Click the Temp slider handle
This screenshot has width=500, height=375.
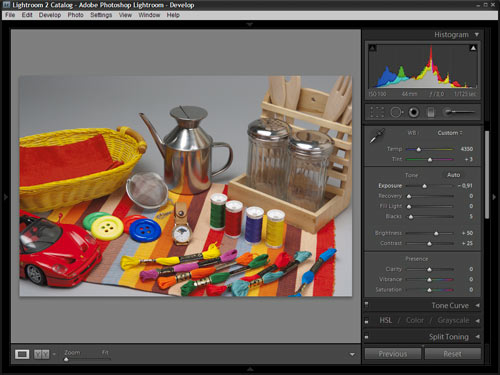(x=419, y=149)
